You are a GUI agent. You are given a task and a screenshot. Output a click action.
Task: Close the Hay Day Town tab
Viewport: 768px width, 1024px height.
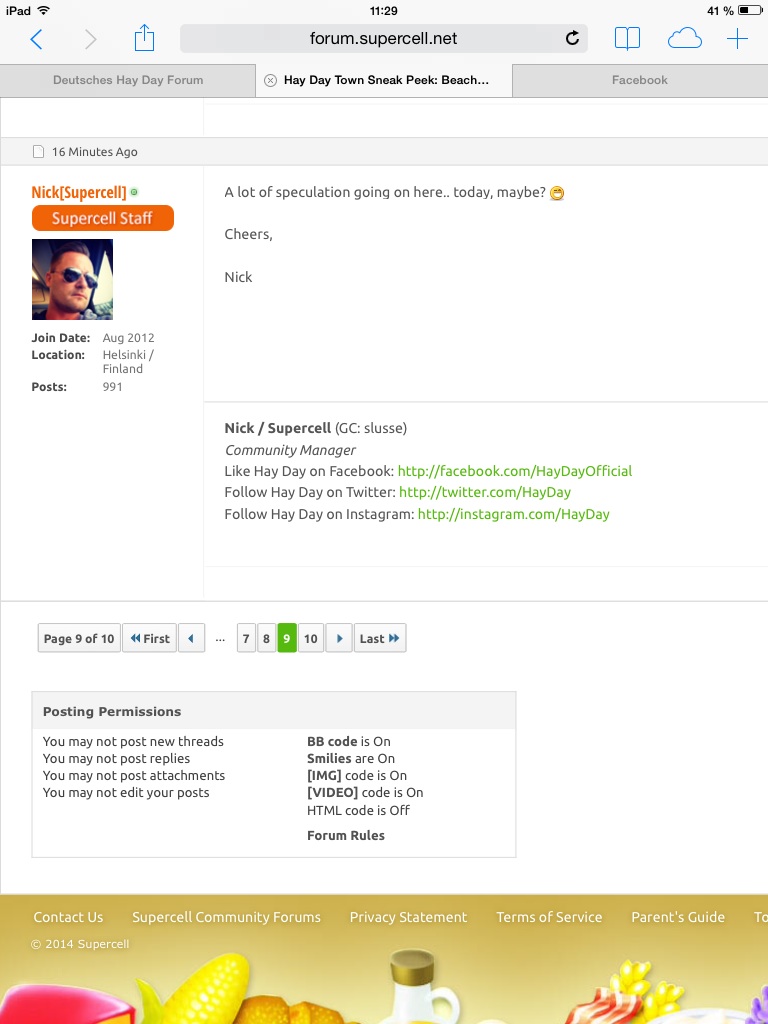[x=270, y=80]
